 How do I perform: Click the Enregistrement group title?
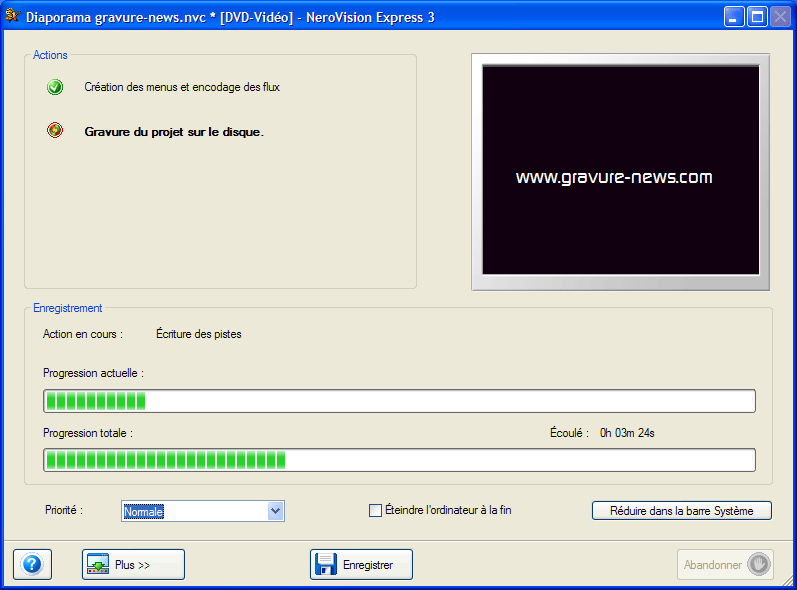click(x=68, y=308)
